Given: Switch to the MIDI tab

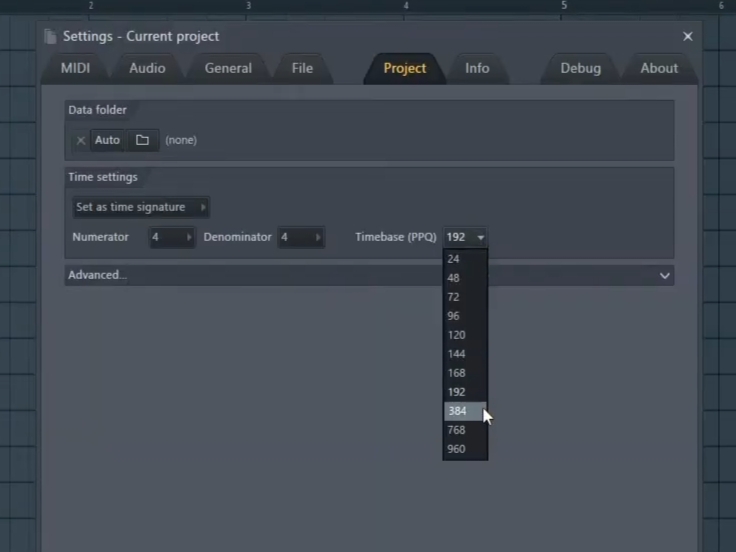Looking at the screenshot, I should pos(75,68).
